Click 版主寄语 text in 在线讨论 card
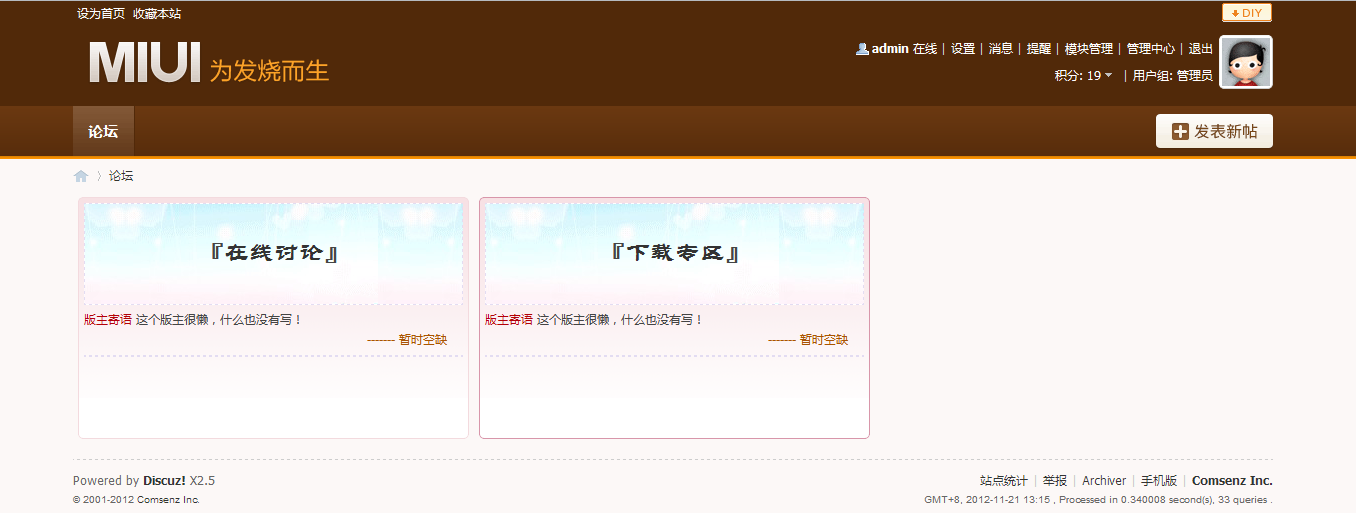Screen dimensions: 1366x513 (108, 320)
